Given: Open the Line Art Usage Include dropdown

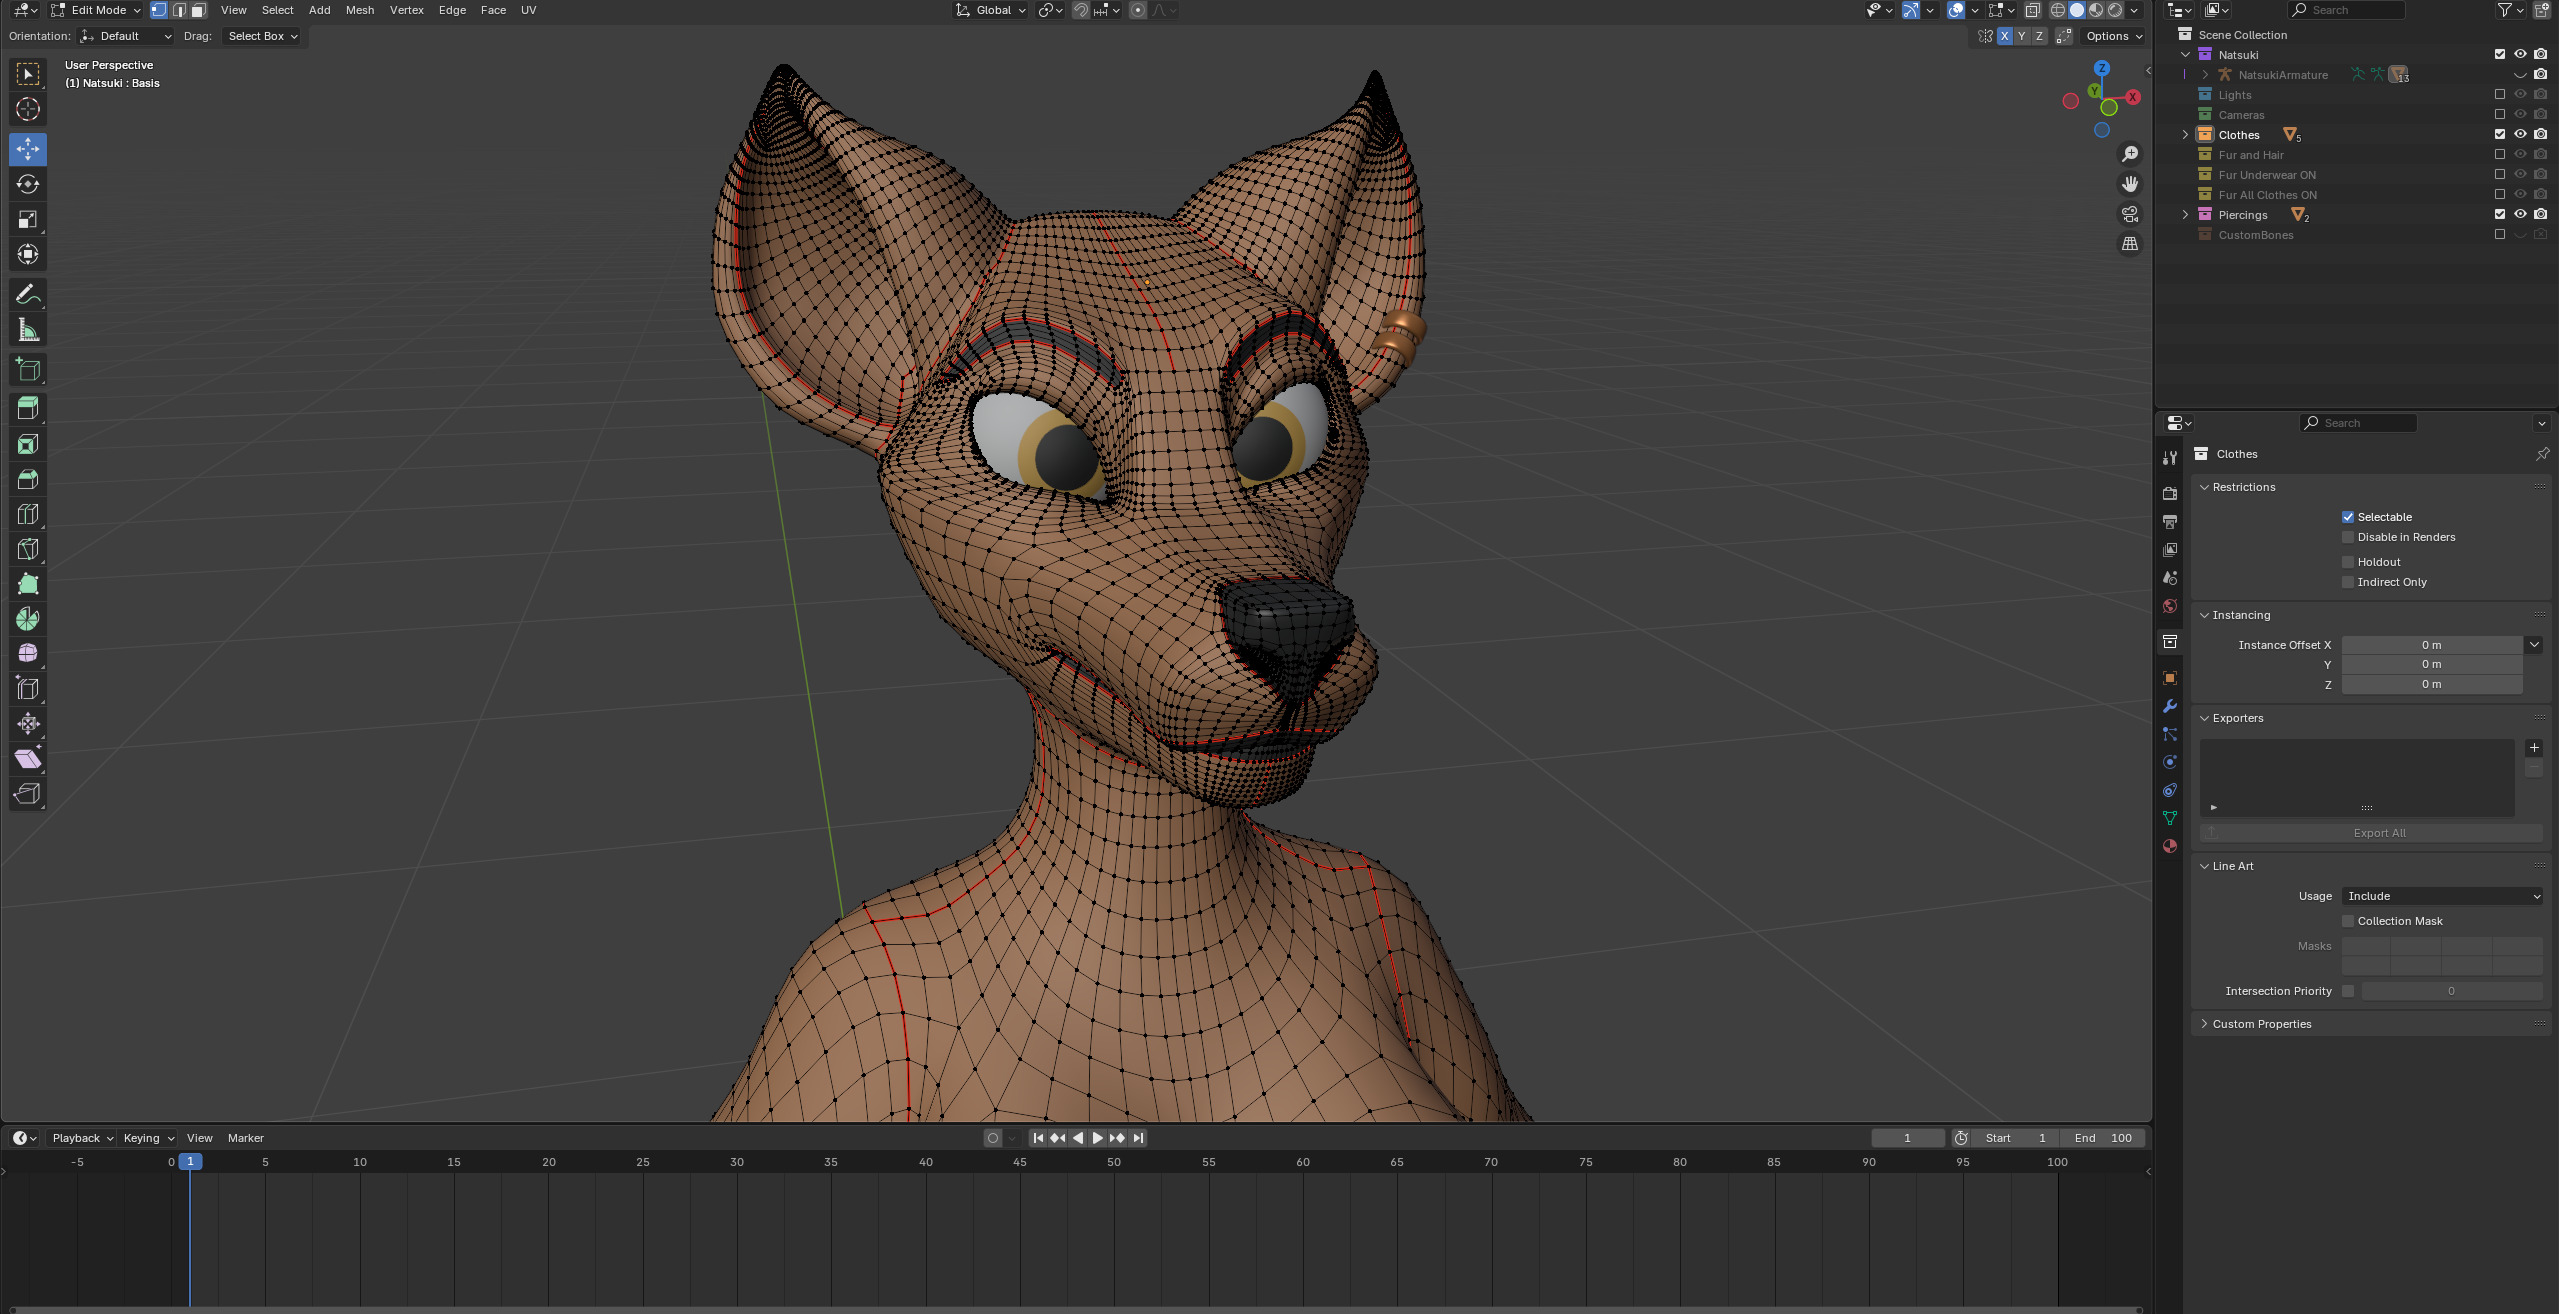Looking at the screenshot, I should coord(2441,896).
